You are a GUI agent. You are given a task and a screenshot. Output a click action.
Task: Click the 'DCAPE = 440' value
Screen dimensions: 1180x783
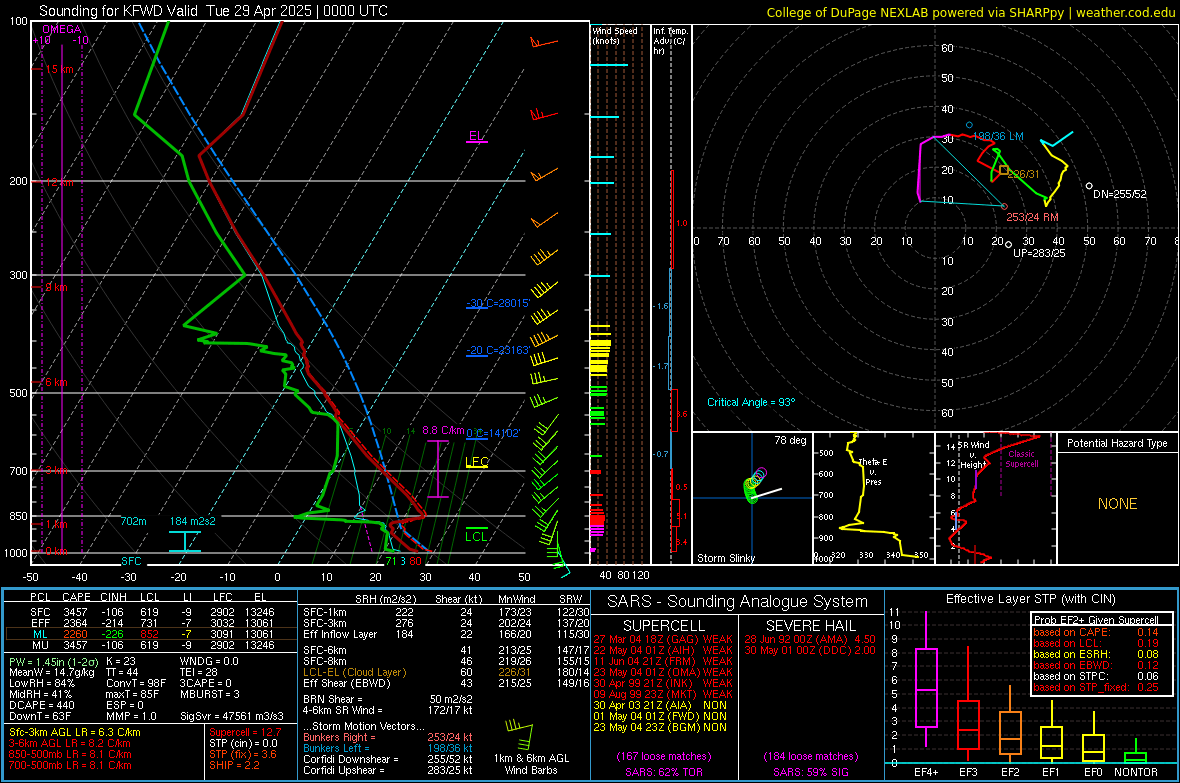point(41,705)
